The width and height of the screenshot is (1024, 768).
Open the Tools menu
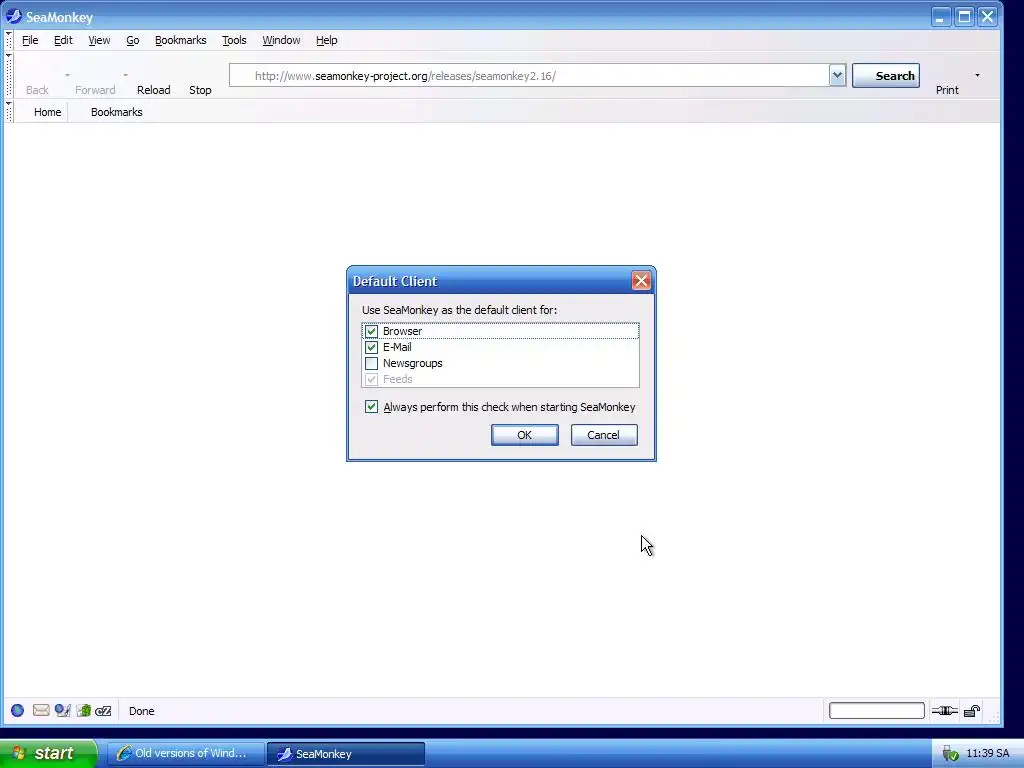click(234, 40)
